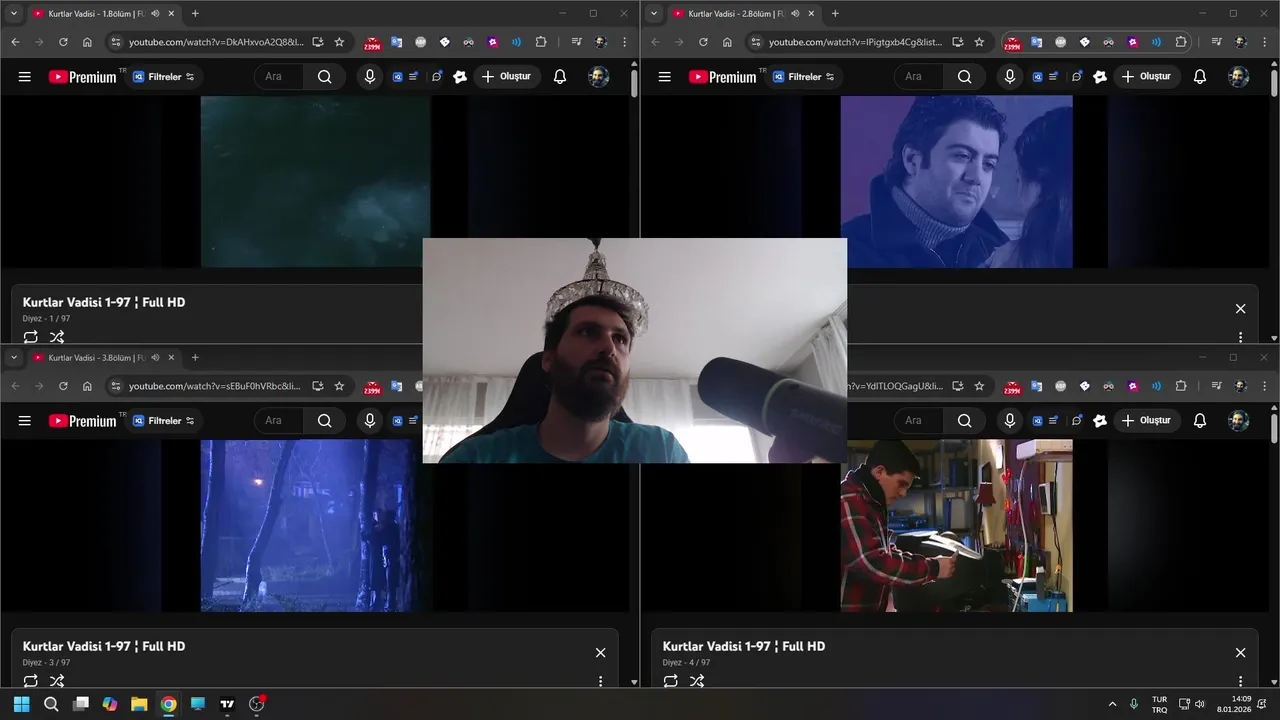
Task: Show hidden system tray icons chevron
Action: pyautogui.click(x=1112, y=704)
